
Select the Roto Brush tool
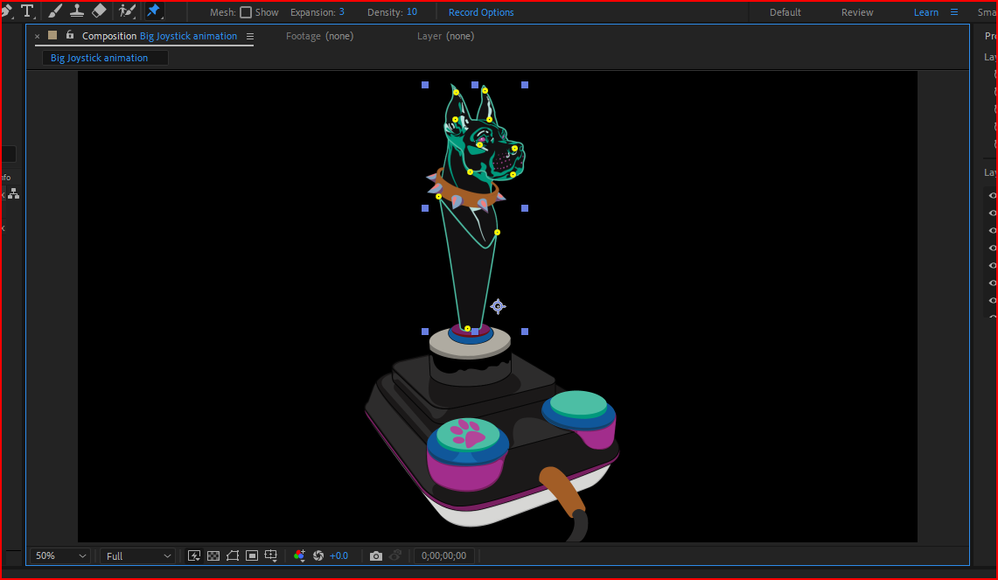click(127, 12)
